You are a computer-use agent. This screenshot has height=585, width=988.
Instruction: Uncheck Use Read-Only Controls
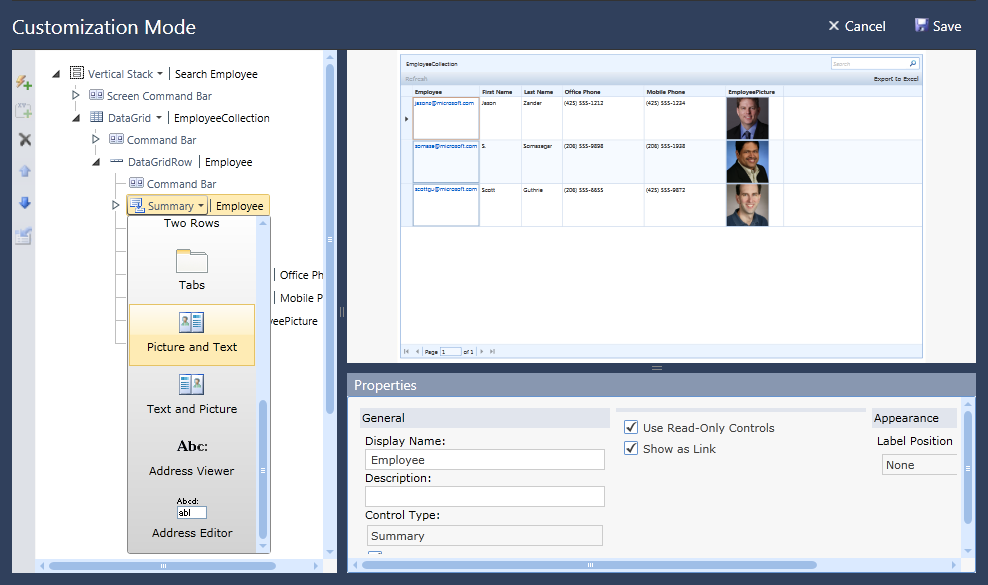coord(631,427)
